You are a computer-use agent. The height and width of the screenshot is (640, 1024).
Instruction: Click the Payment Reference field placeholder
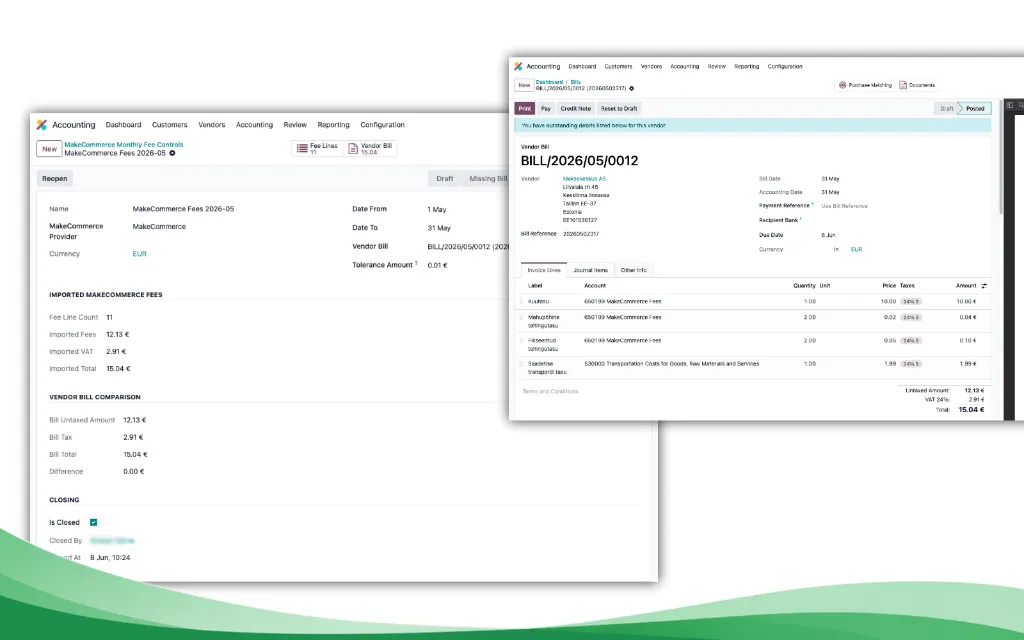(844, 206)
